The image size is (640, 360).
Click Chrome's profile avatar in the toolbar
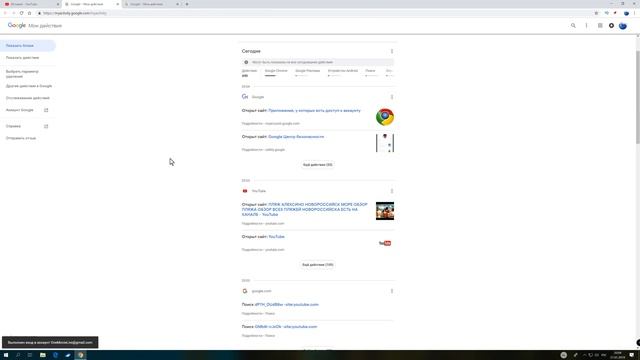[626, 13]
